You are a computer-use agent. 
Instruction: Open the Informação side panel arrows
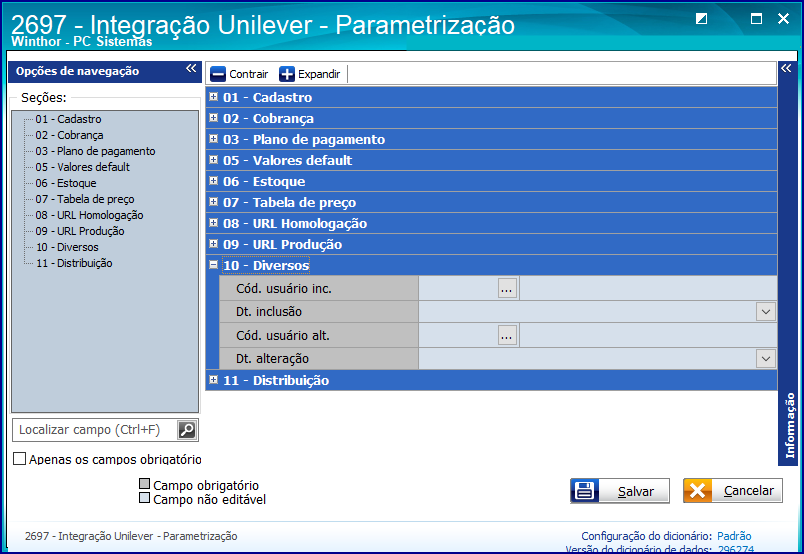(x=786, y=68)
